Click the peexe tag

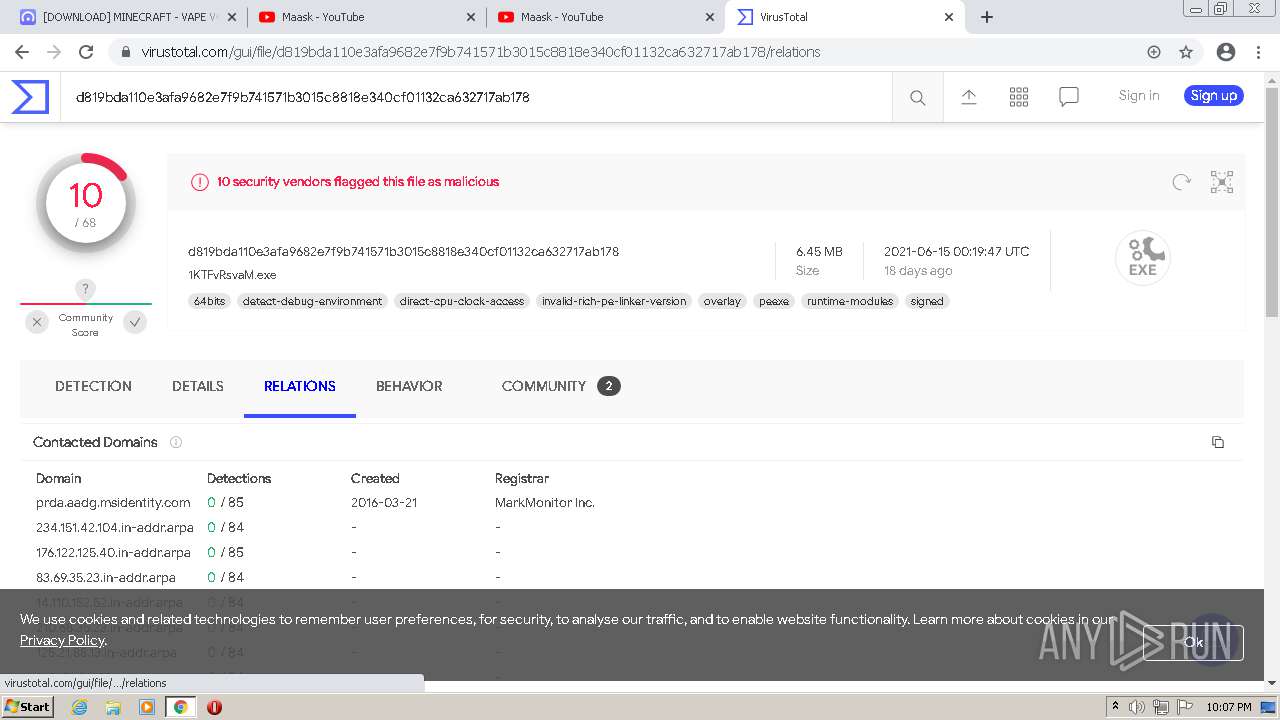pos(774,301)
